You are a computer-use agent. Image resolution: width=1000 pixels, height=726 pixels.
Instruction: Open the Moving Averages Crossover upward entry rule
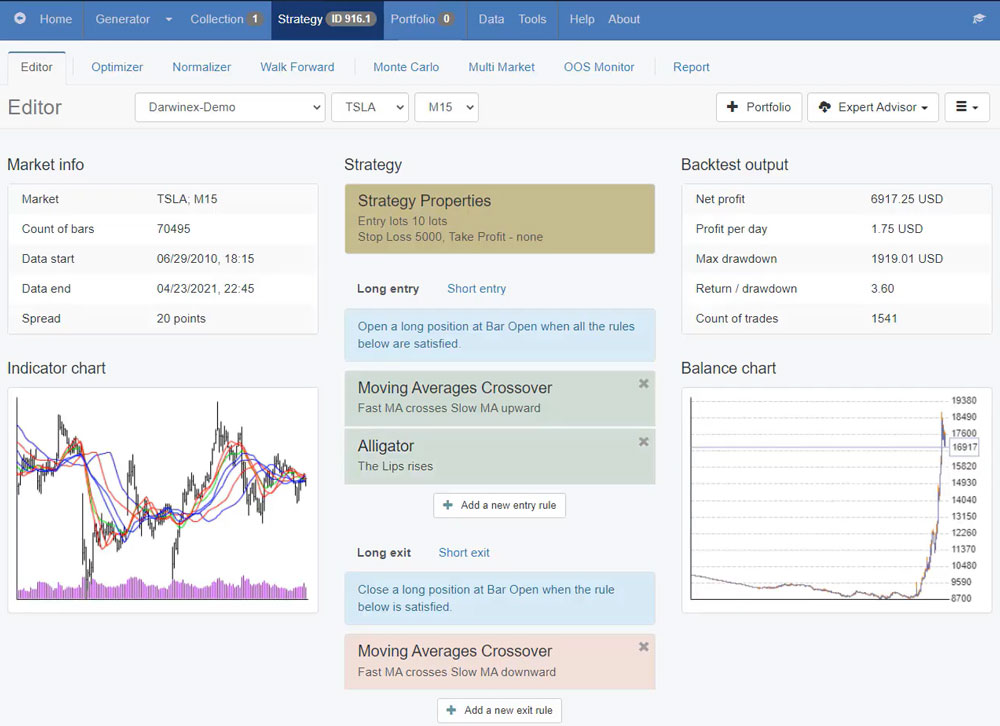(499, 398)
